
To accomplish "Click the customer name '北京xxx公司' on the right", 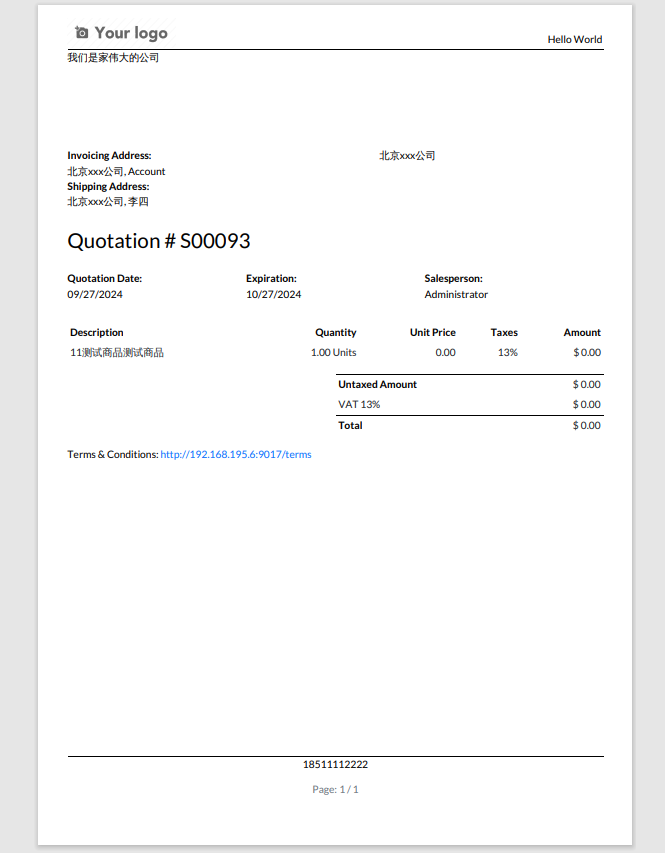I will [x=407, y=156].
